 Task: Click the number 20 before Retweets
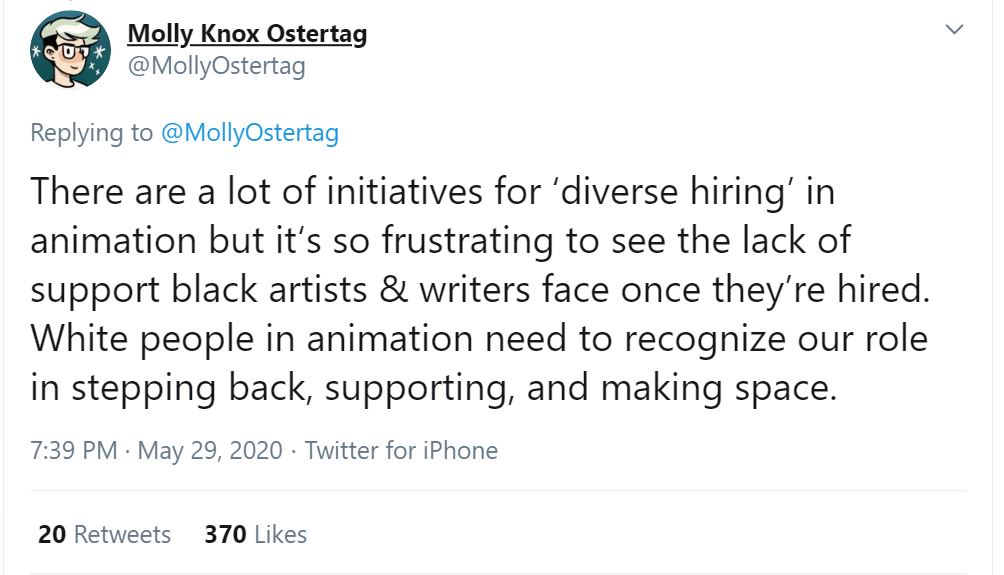tap(51, 535)
